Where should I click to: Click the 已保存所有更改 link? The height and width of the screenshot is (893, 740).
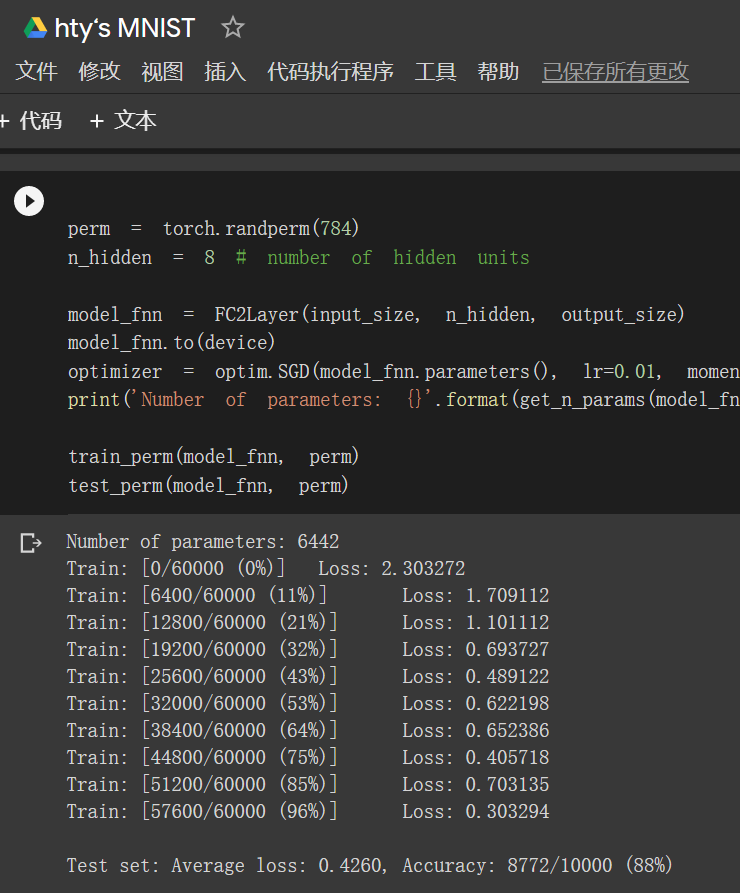coord(615,72)
